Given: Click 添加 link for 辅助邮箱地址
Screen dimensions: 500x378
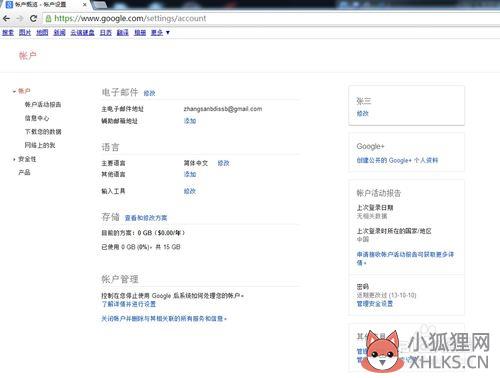Looking at the screenshot, I should (x=190, y=121).
